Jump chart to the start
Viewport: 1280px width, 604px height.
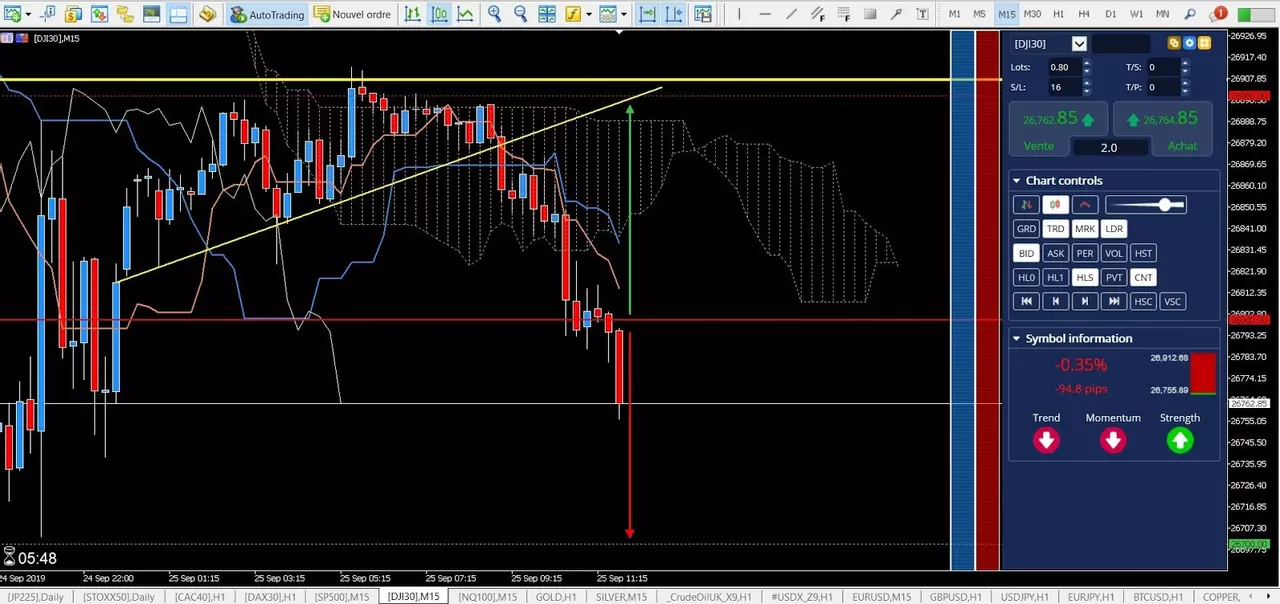point(1026,301)
